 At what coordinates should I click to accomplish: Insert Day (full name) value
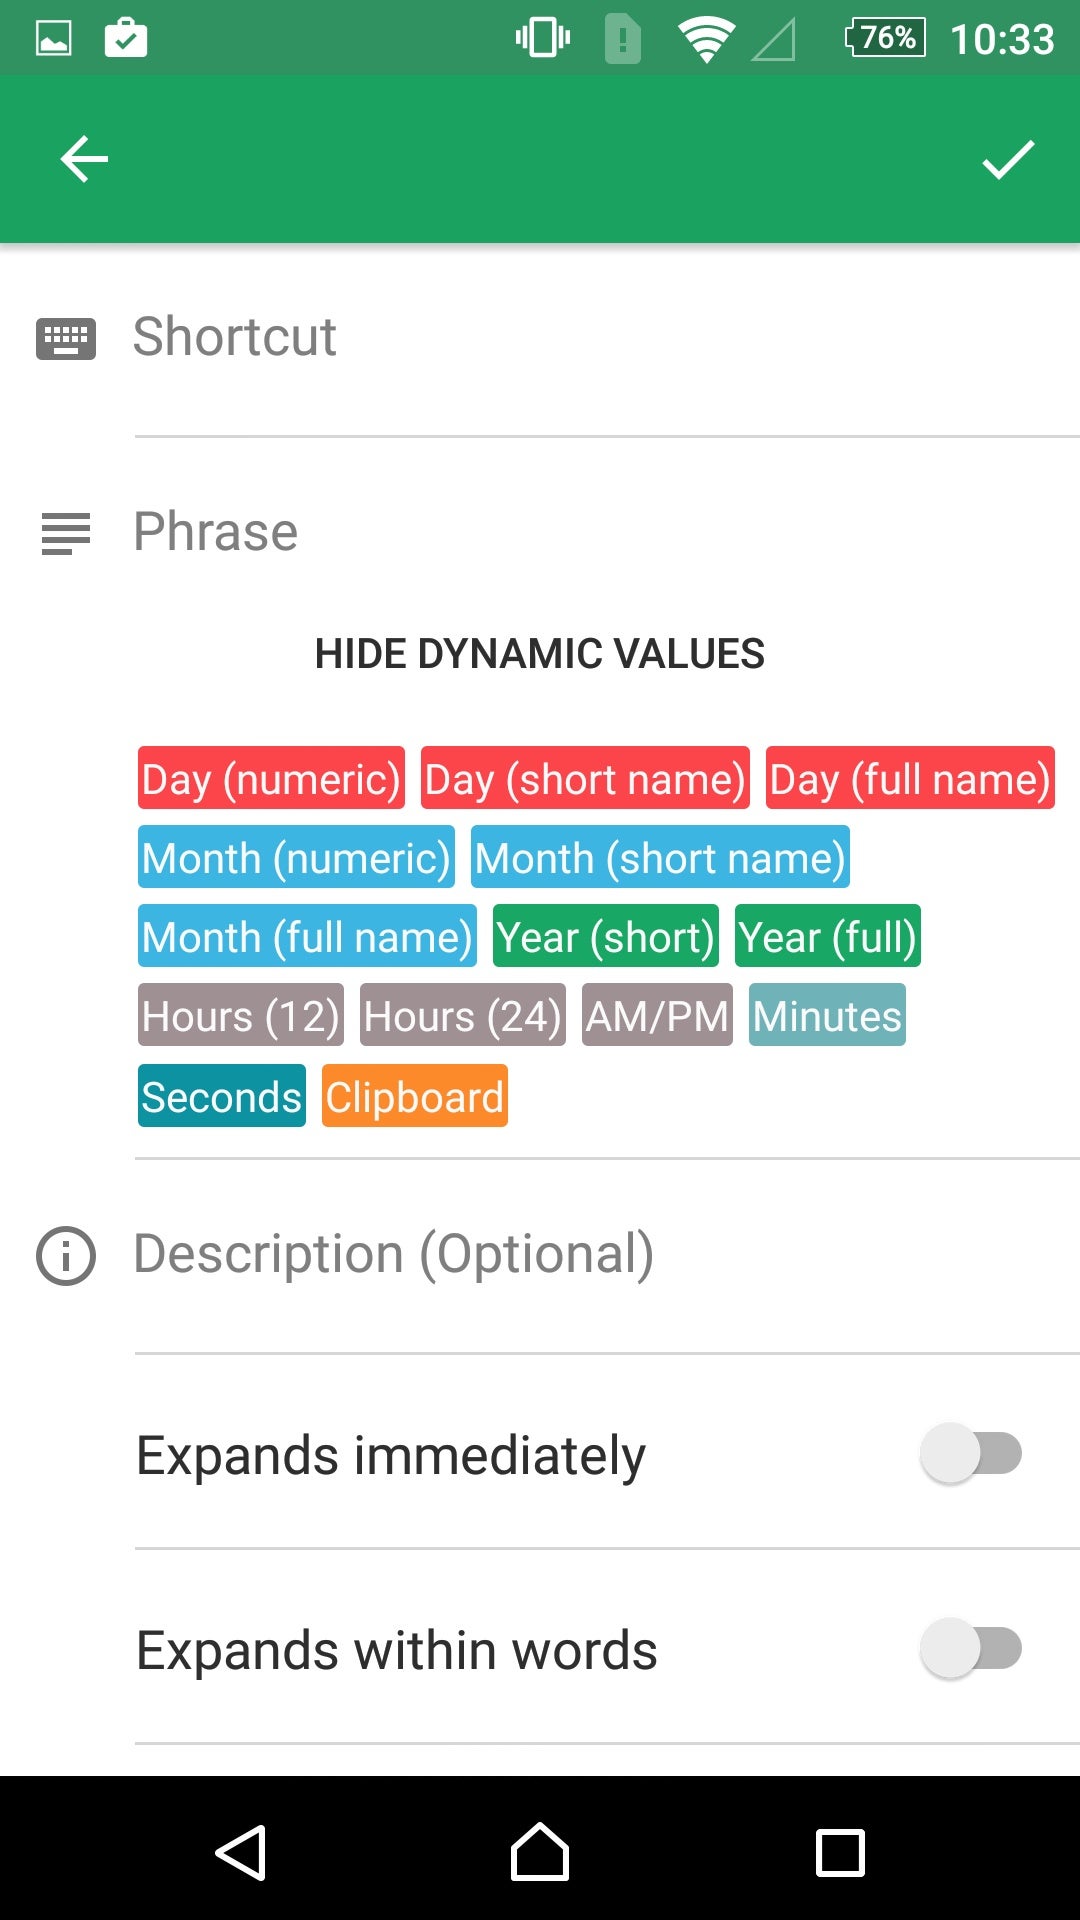pos(910,778)
